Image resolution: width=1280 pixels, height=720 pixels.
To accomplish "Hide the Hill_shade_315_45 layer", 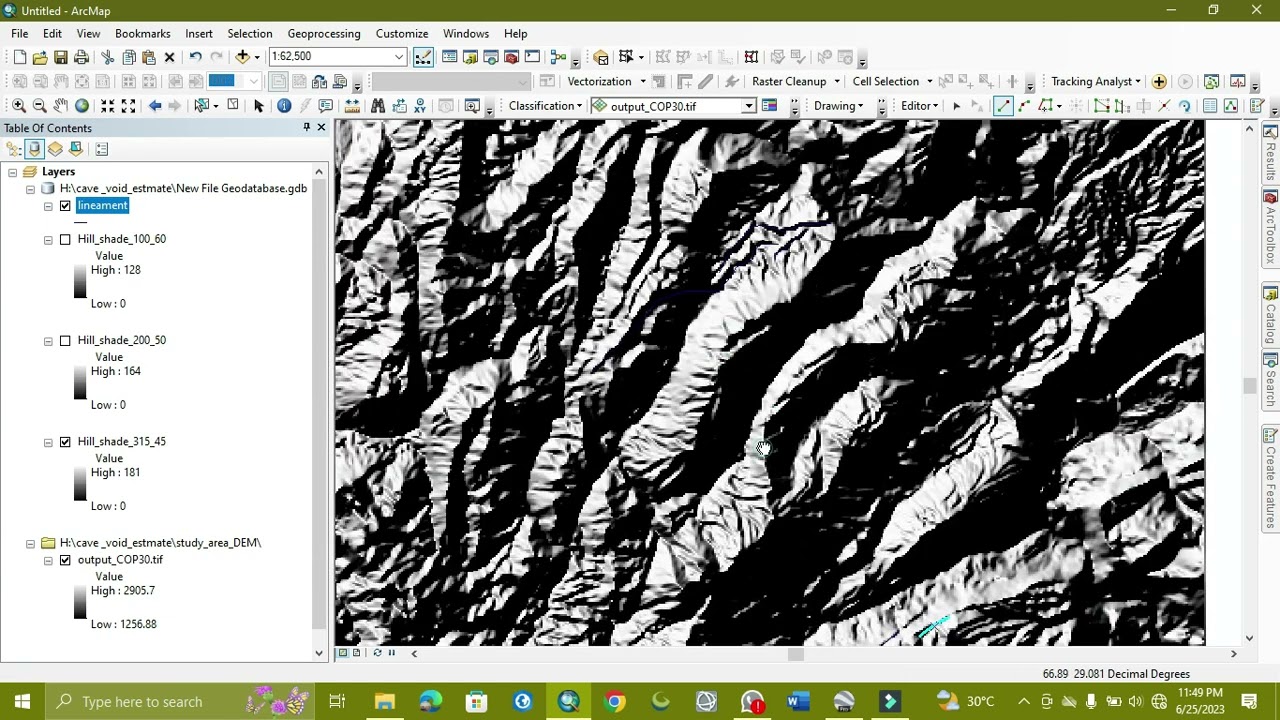I will [65, 442].
